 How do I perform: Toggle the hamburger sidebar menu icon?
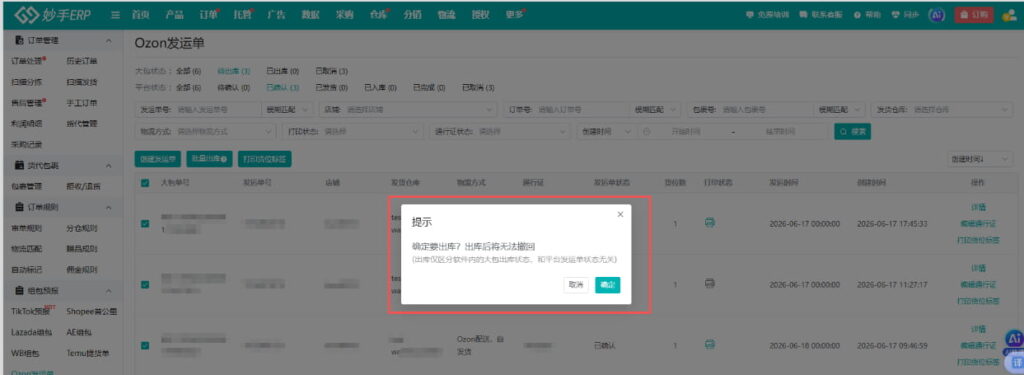click(x=116, y=15)
